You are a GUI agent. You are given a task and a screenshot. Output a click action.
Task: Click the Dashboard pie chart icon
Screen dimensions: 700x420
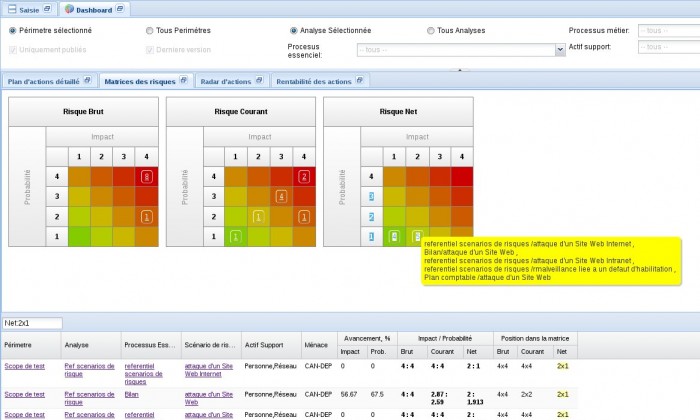click(69, 9)
